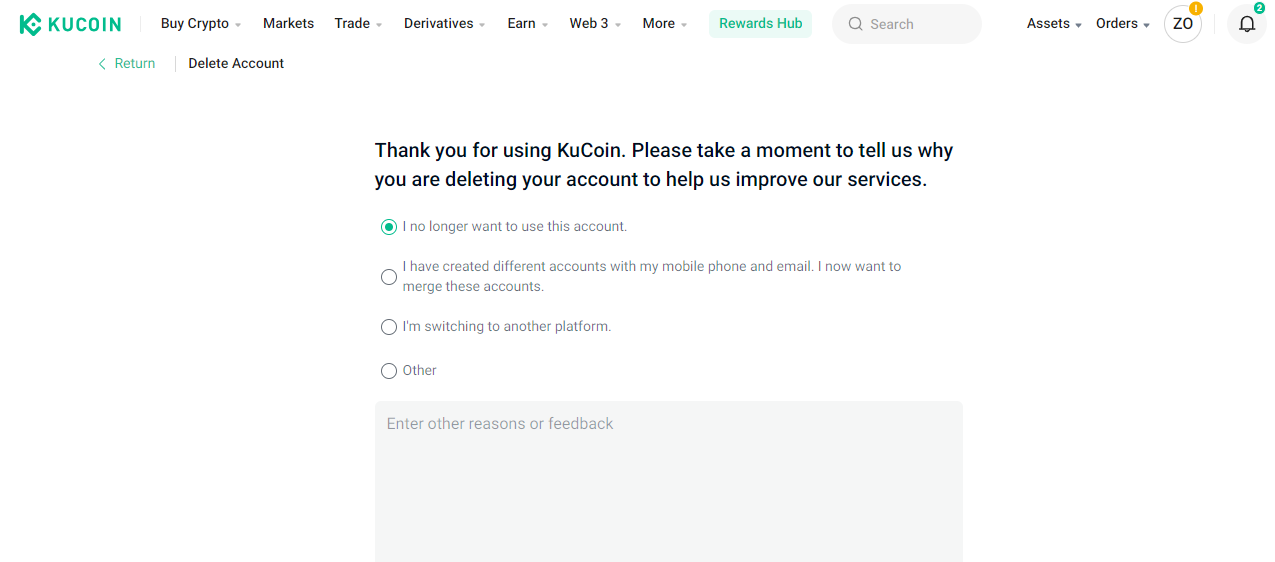Expand the Derivatives dropdown menu
The height and width of the screenshot is (562, 1275).
pyautogui.click(x=445, y=24)
